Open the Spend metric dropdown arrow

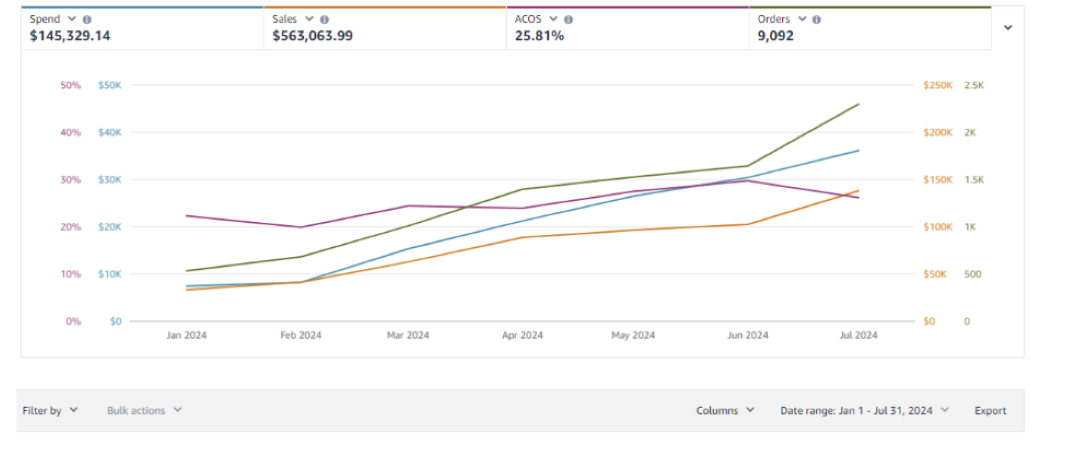pyautogui.click(x=72, y=19)
